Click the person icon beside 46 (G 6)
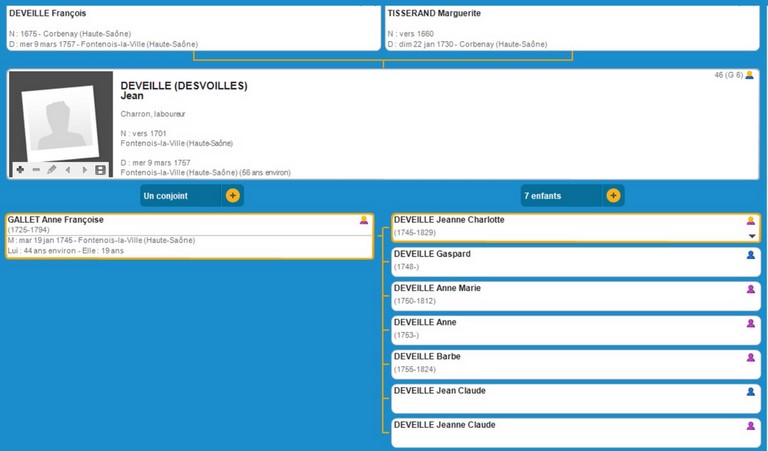 click(750, 75)
